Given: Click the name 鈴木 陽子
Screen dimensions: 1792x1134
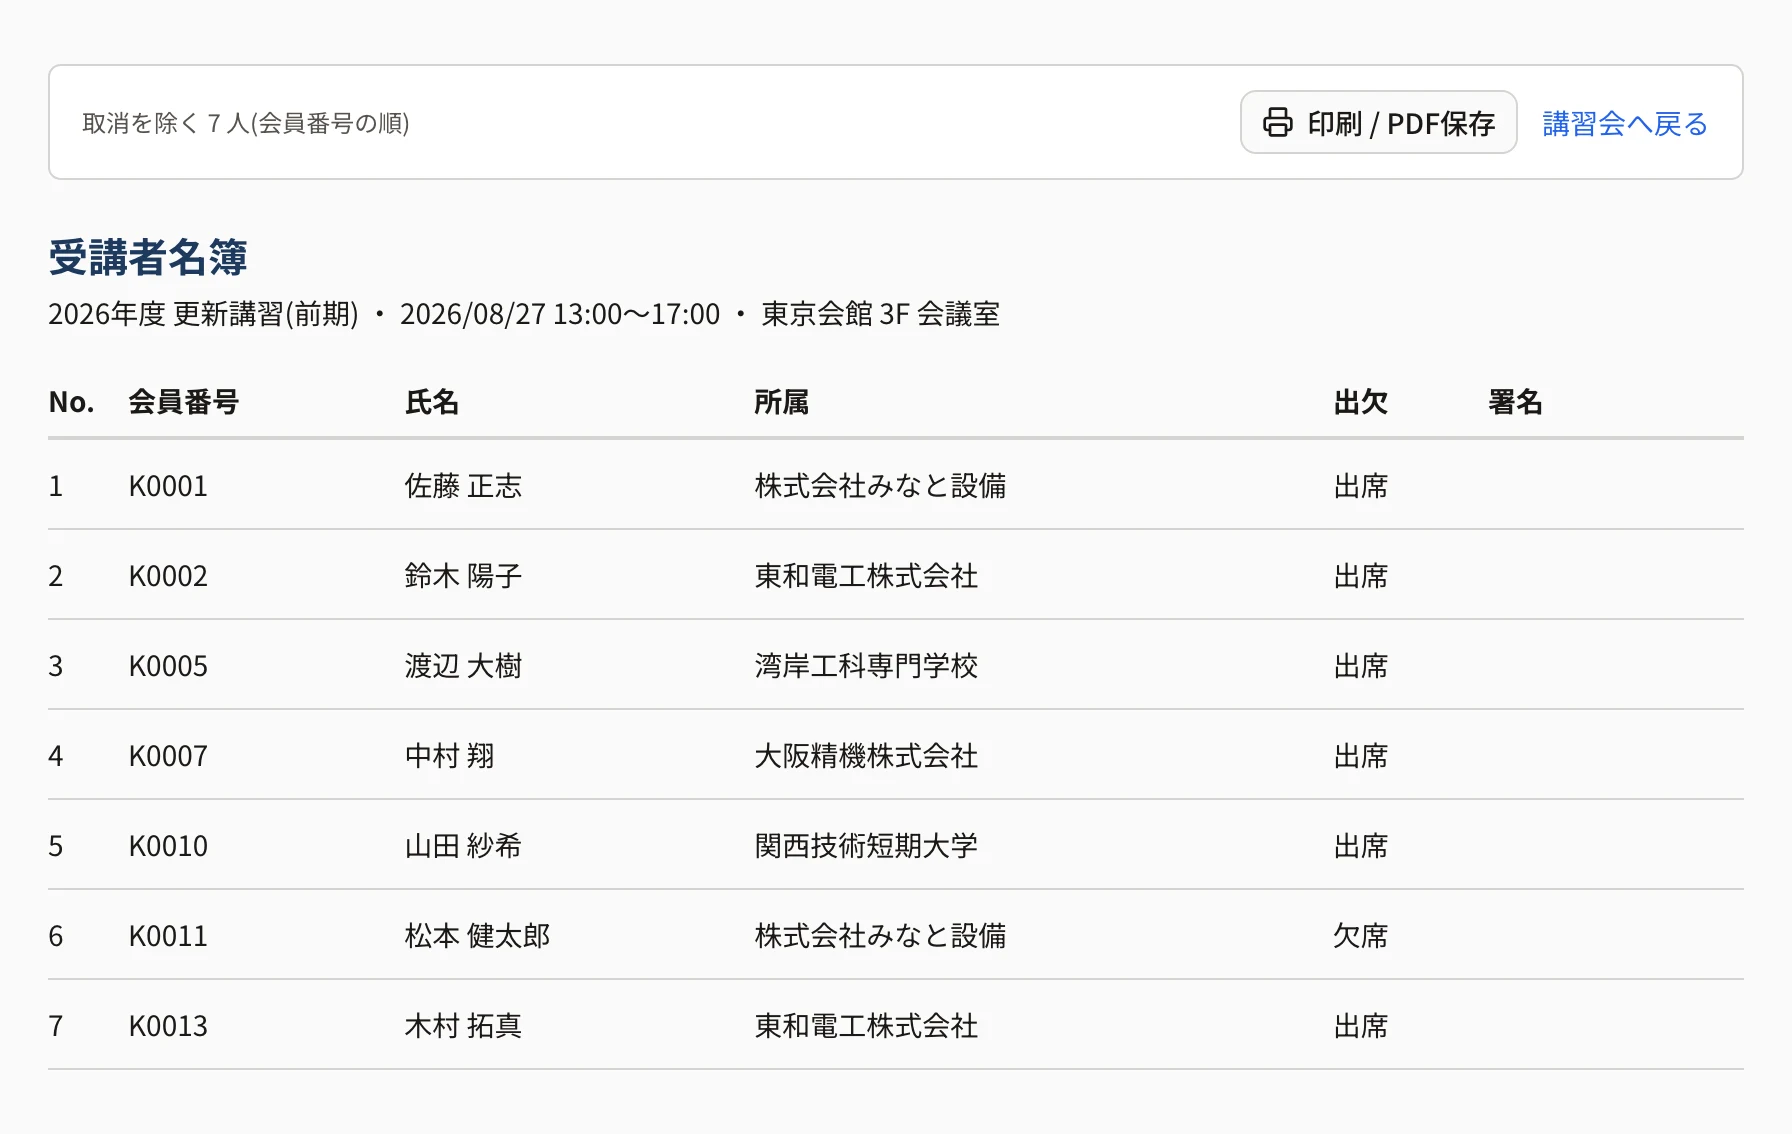Looking at the screenshot, I should (x=463, y=576).
